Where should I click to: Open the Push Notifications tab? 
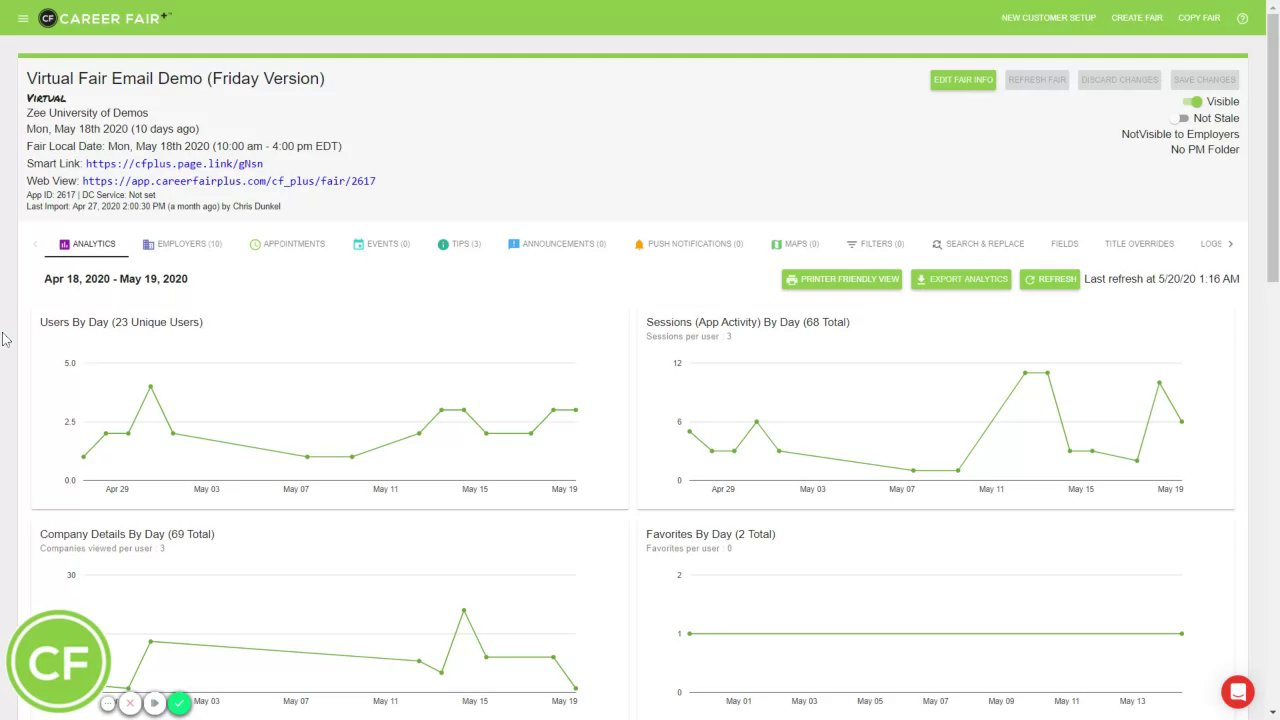(x=688, y=244)
